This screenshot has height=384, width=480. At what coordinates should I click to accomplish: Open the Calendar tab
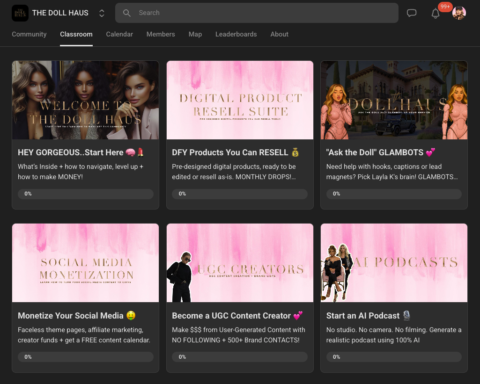pyautogui.click(x=119, y=34)
